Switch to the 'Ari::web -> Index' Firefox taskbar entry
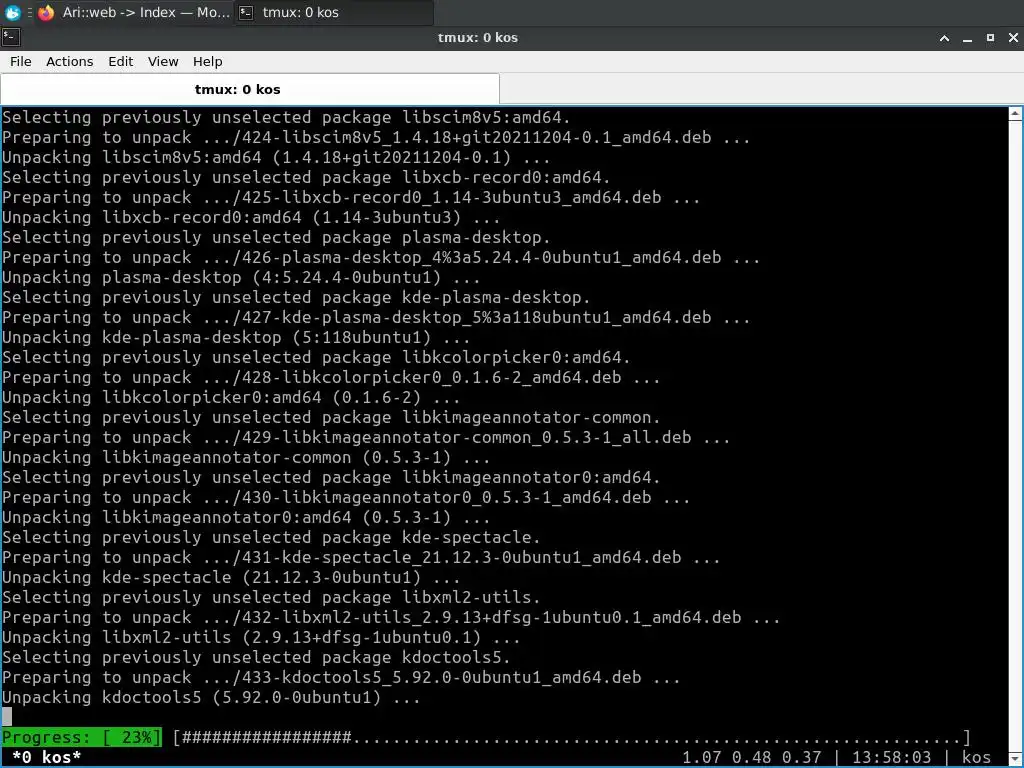Screen dimensions: 1024x768 [134, 12]
